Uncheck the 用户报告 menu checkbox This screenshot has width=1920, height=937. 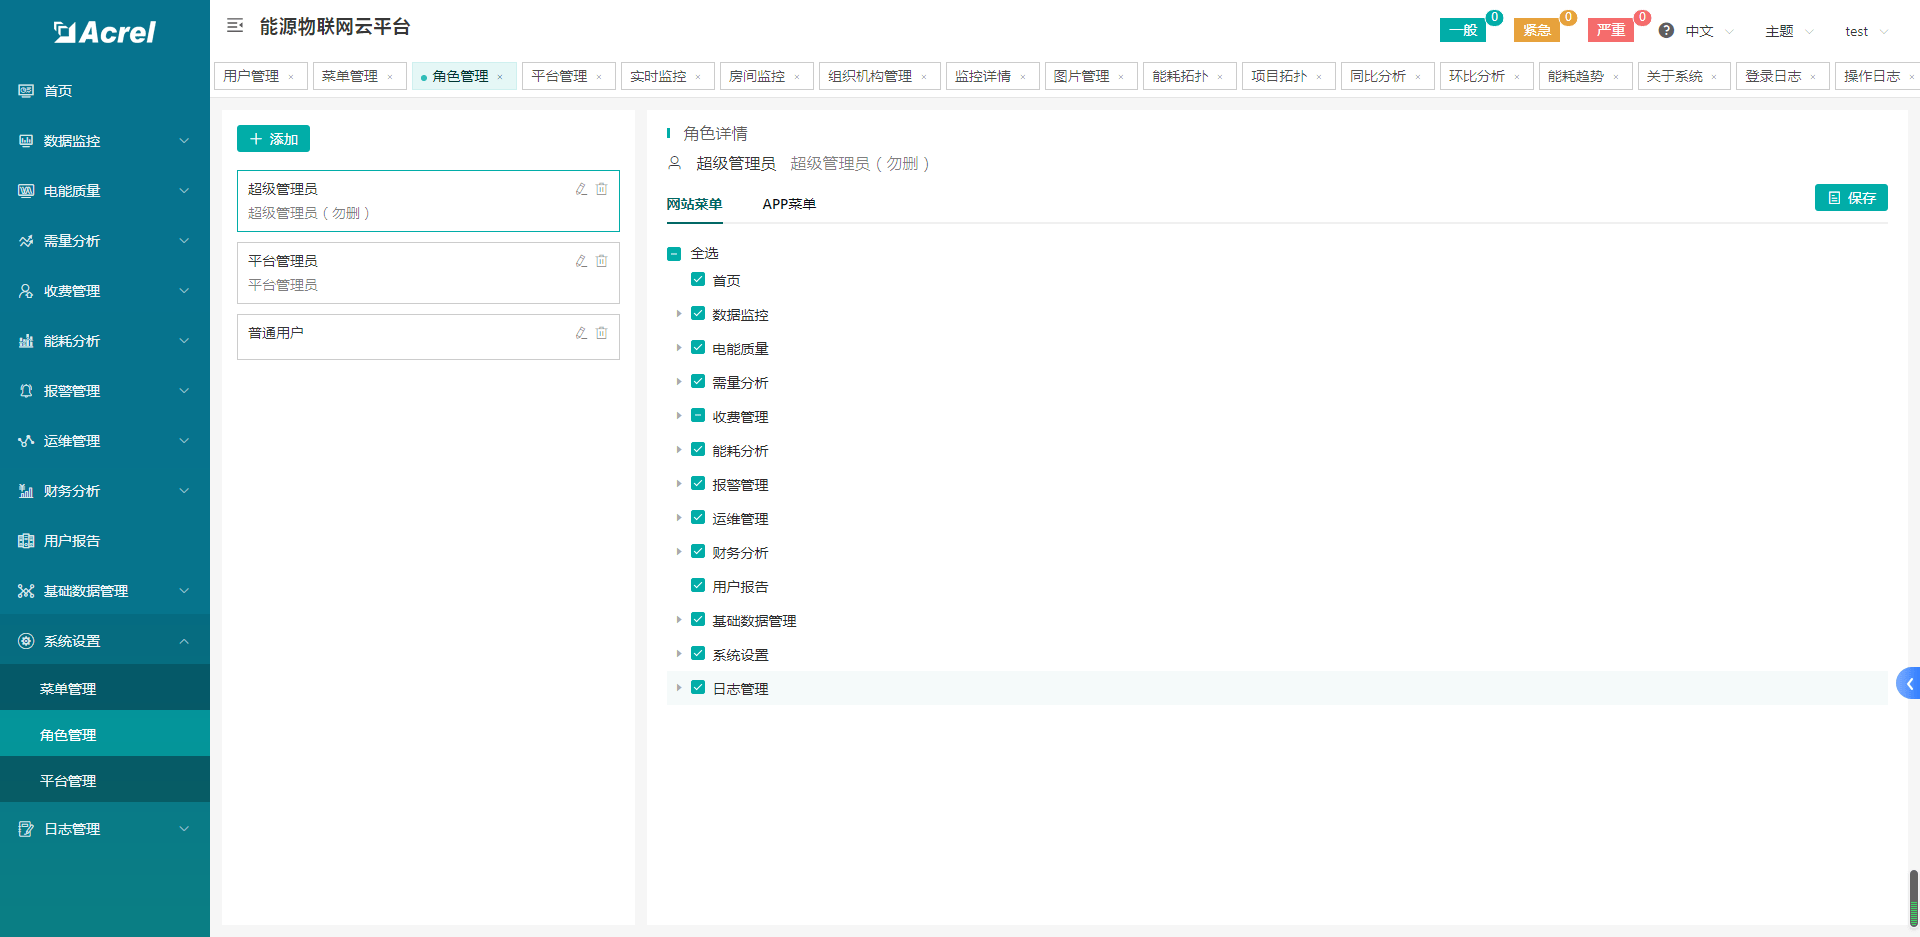tap(698, 586)
